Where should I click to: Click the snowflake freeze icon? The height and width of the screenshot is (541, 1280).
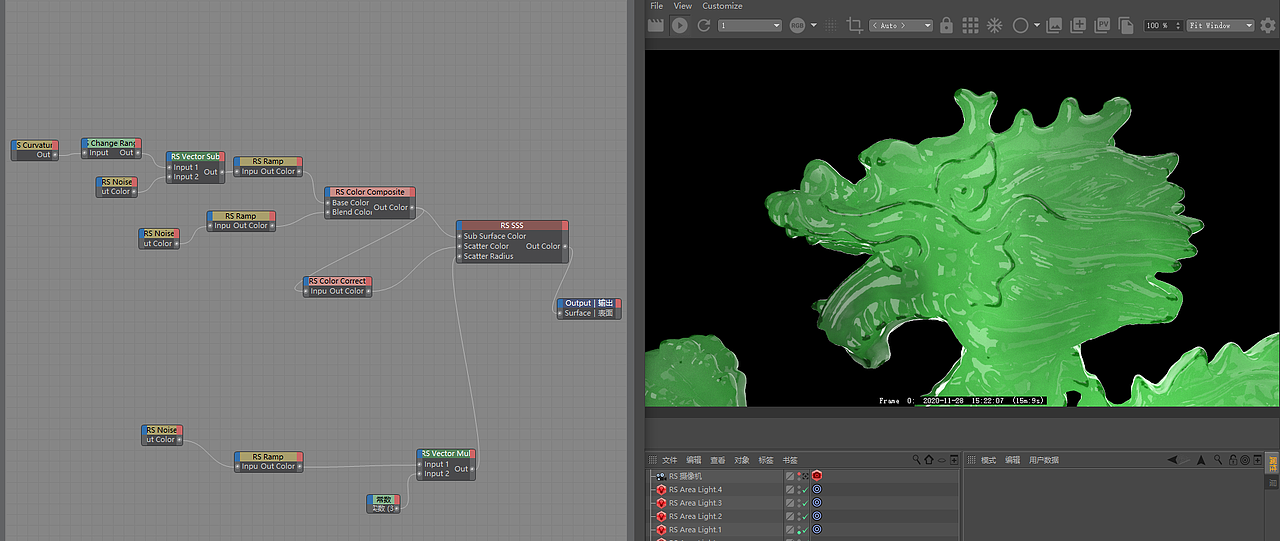995,25
